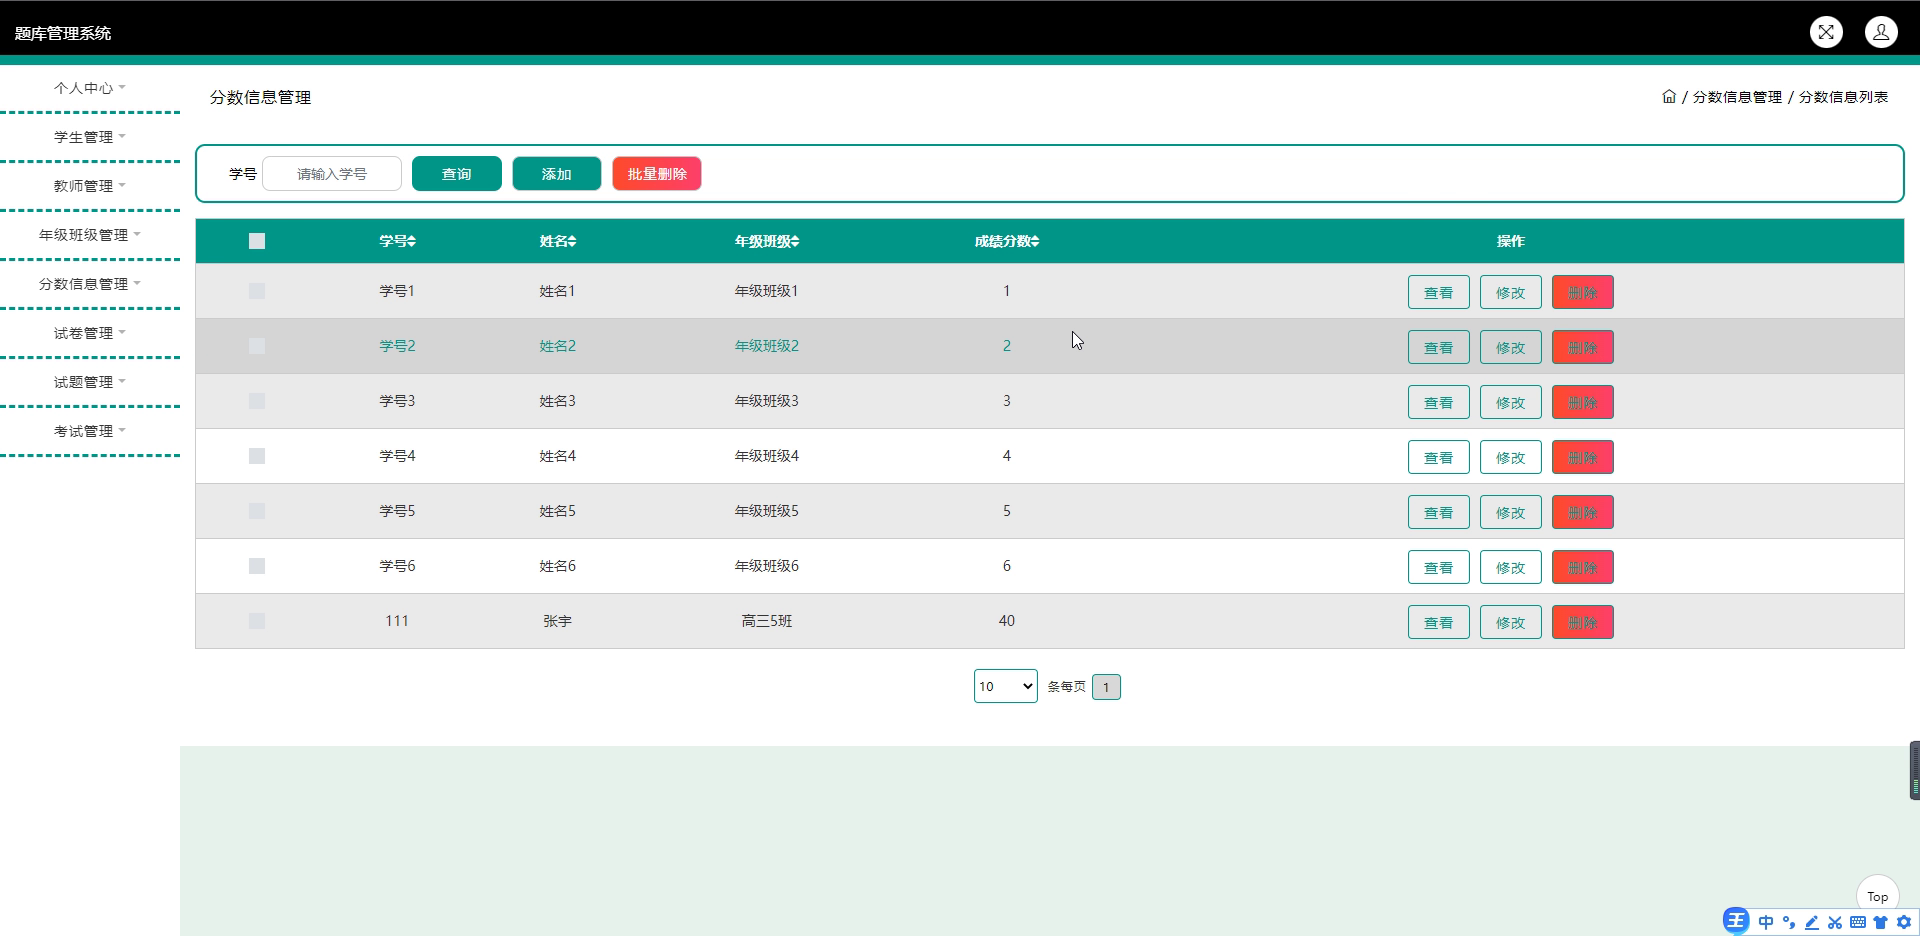The image size is (1920, 936).
Task: Click the IME handwriting pen icon
Action: coord(1812,922)
